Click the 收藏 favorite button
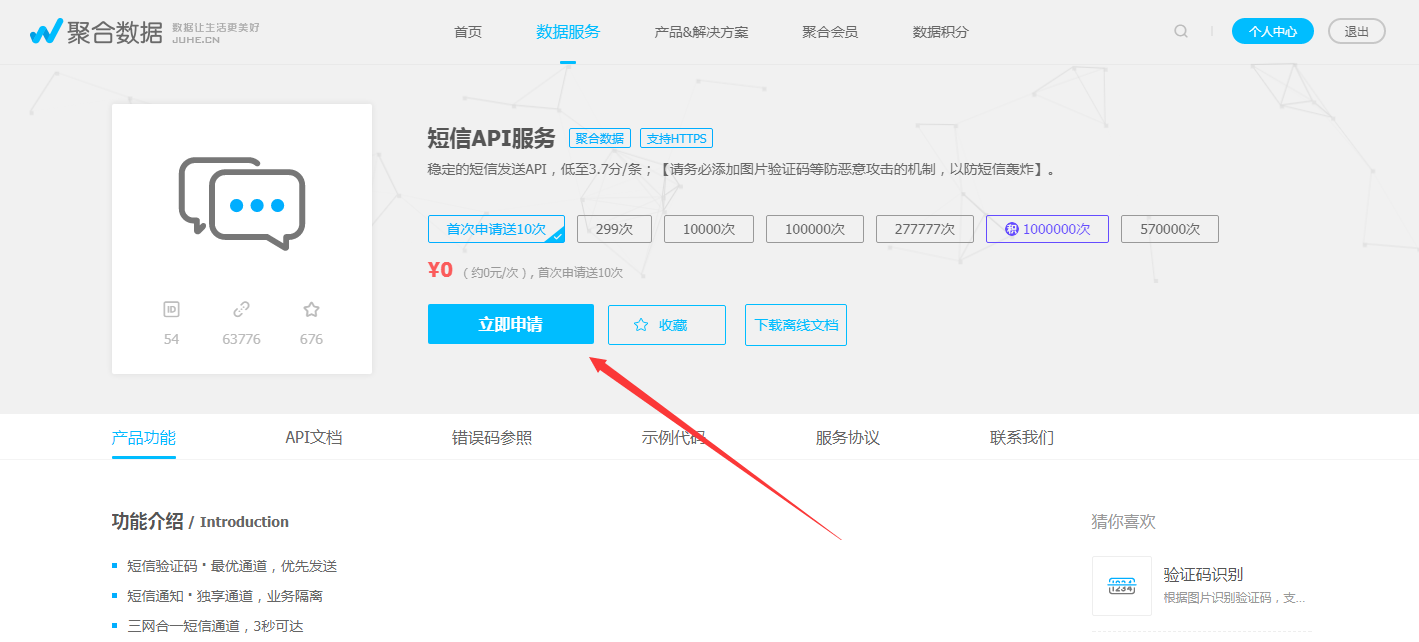This screenshot has height=642, width=1419. [667, 325]
